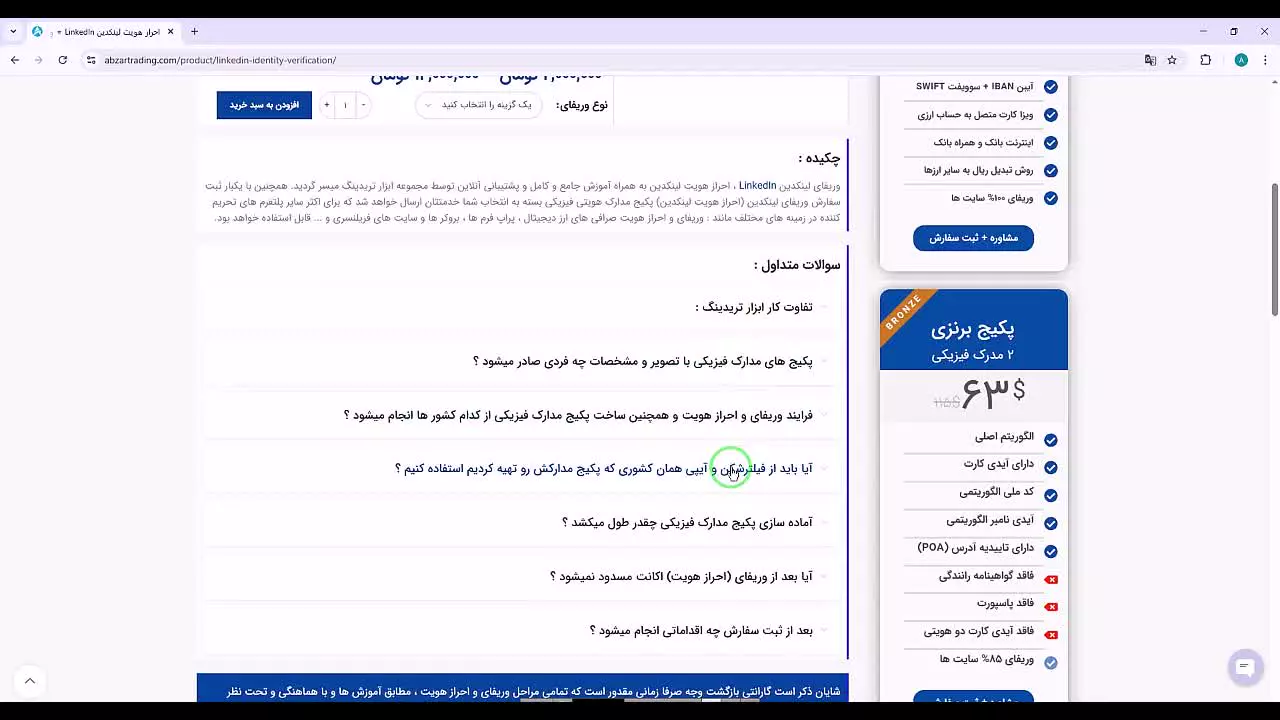Click the scroll-to-top arrow at bottom left
The image size is (1280, 720).
pos(30,679)
